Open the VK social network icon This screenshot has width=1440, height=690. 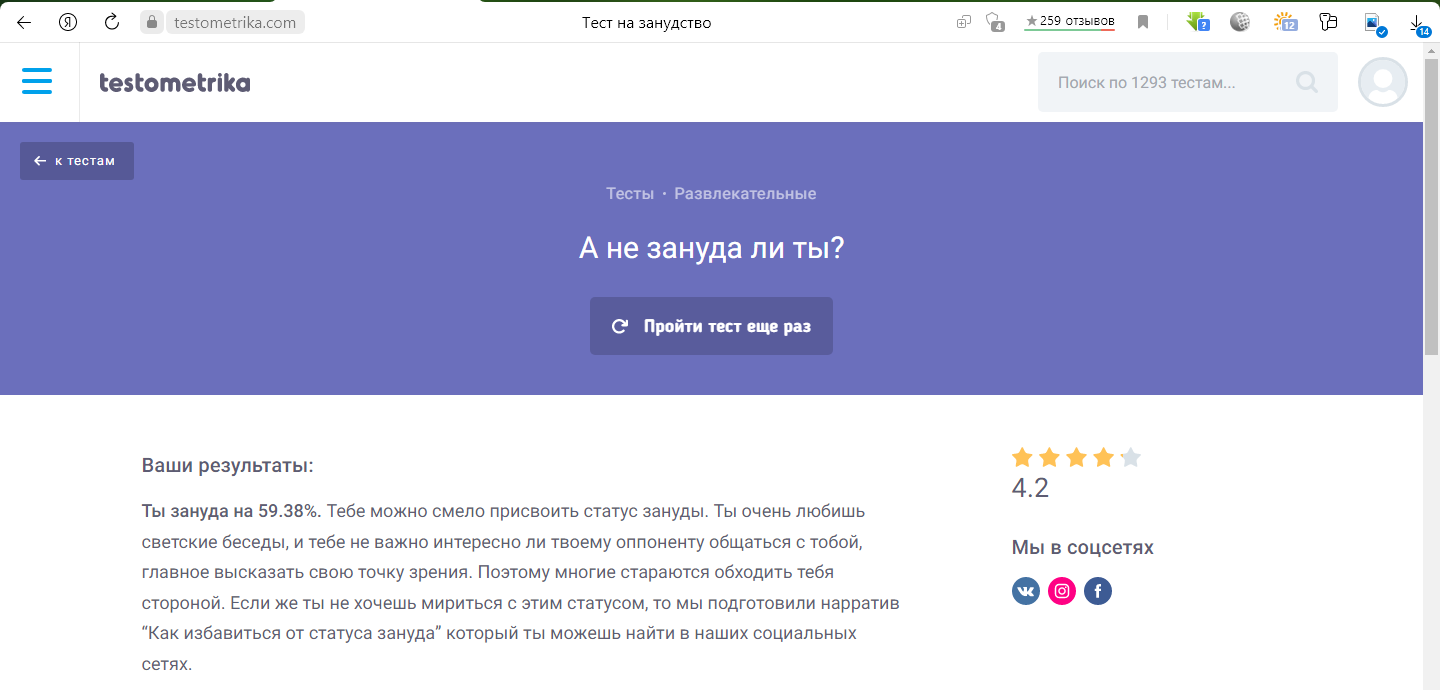(x=1026, y=591)
